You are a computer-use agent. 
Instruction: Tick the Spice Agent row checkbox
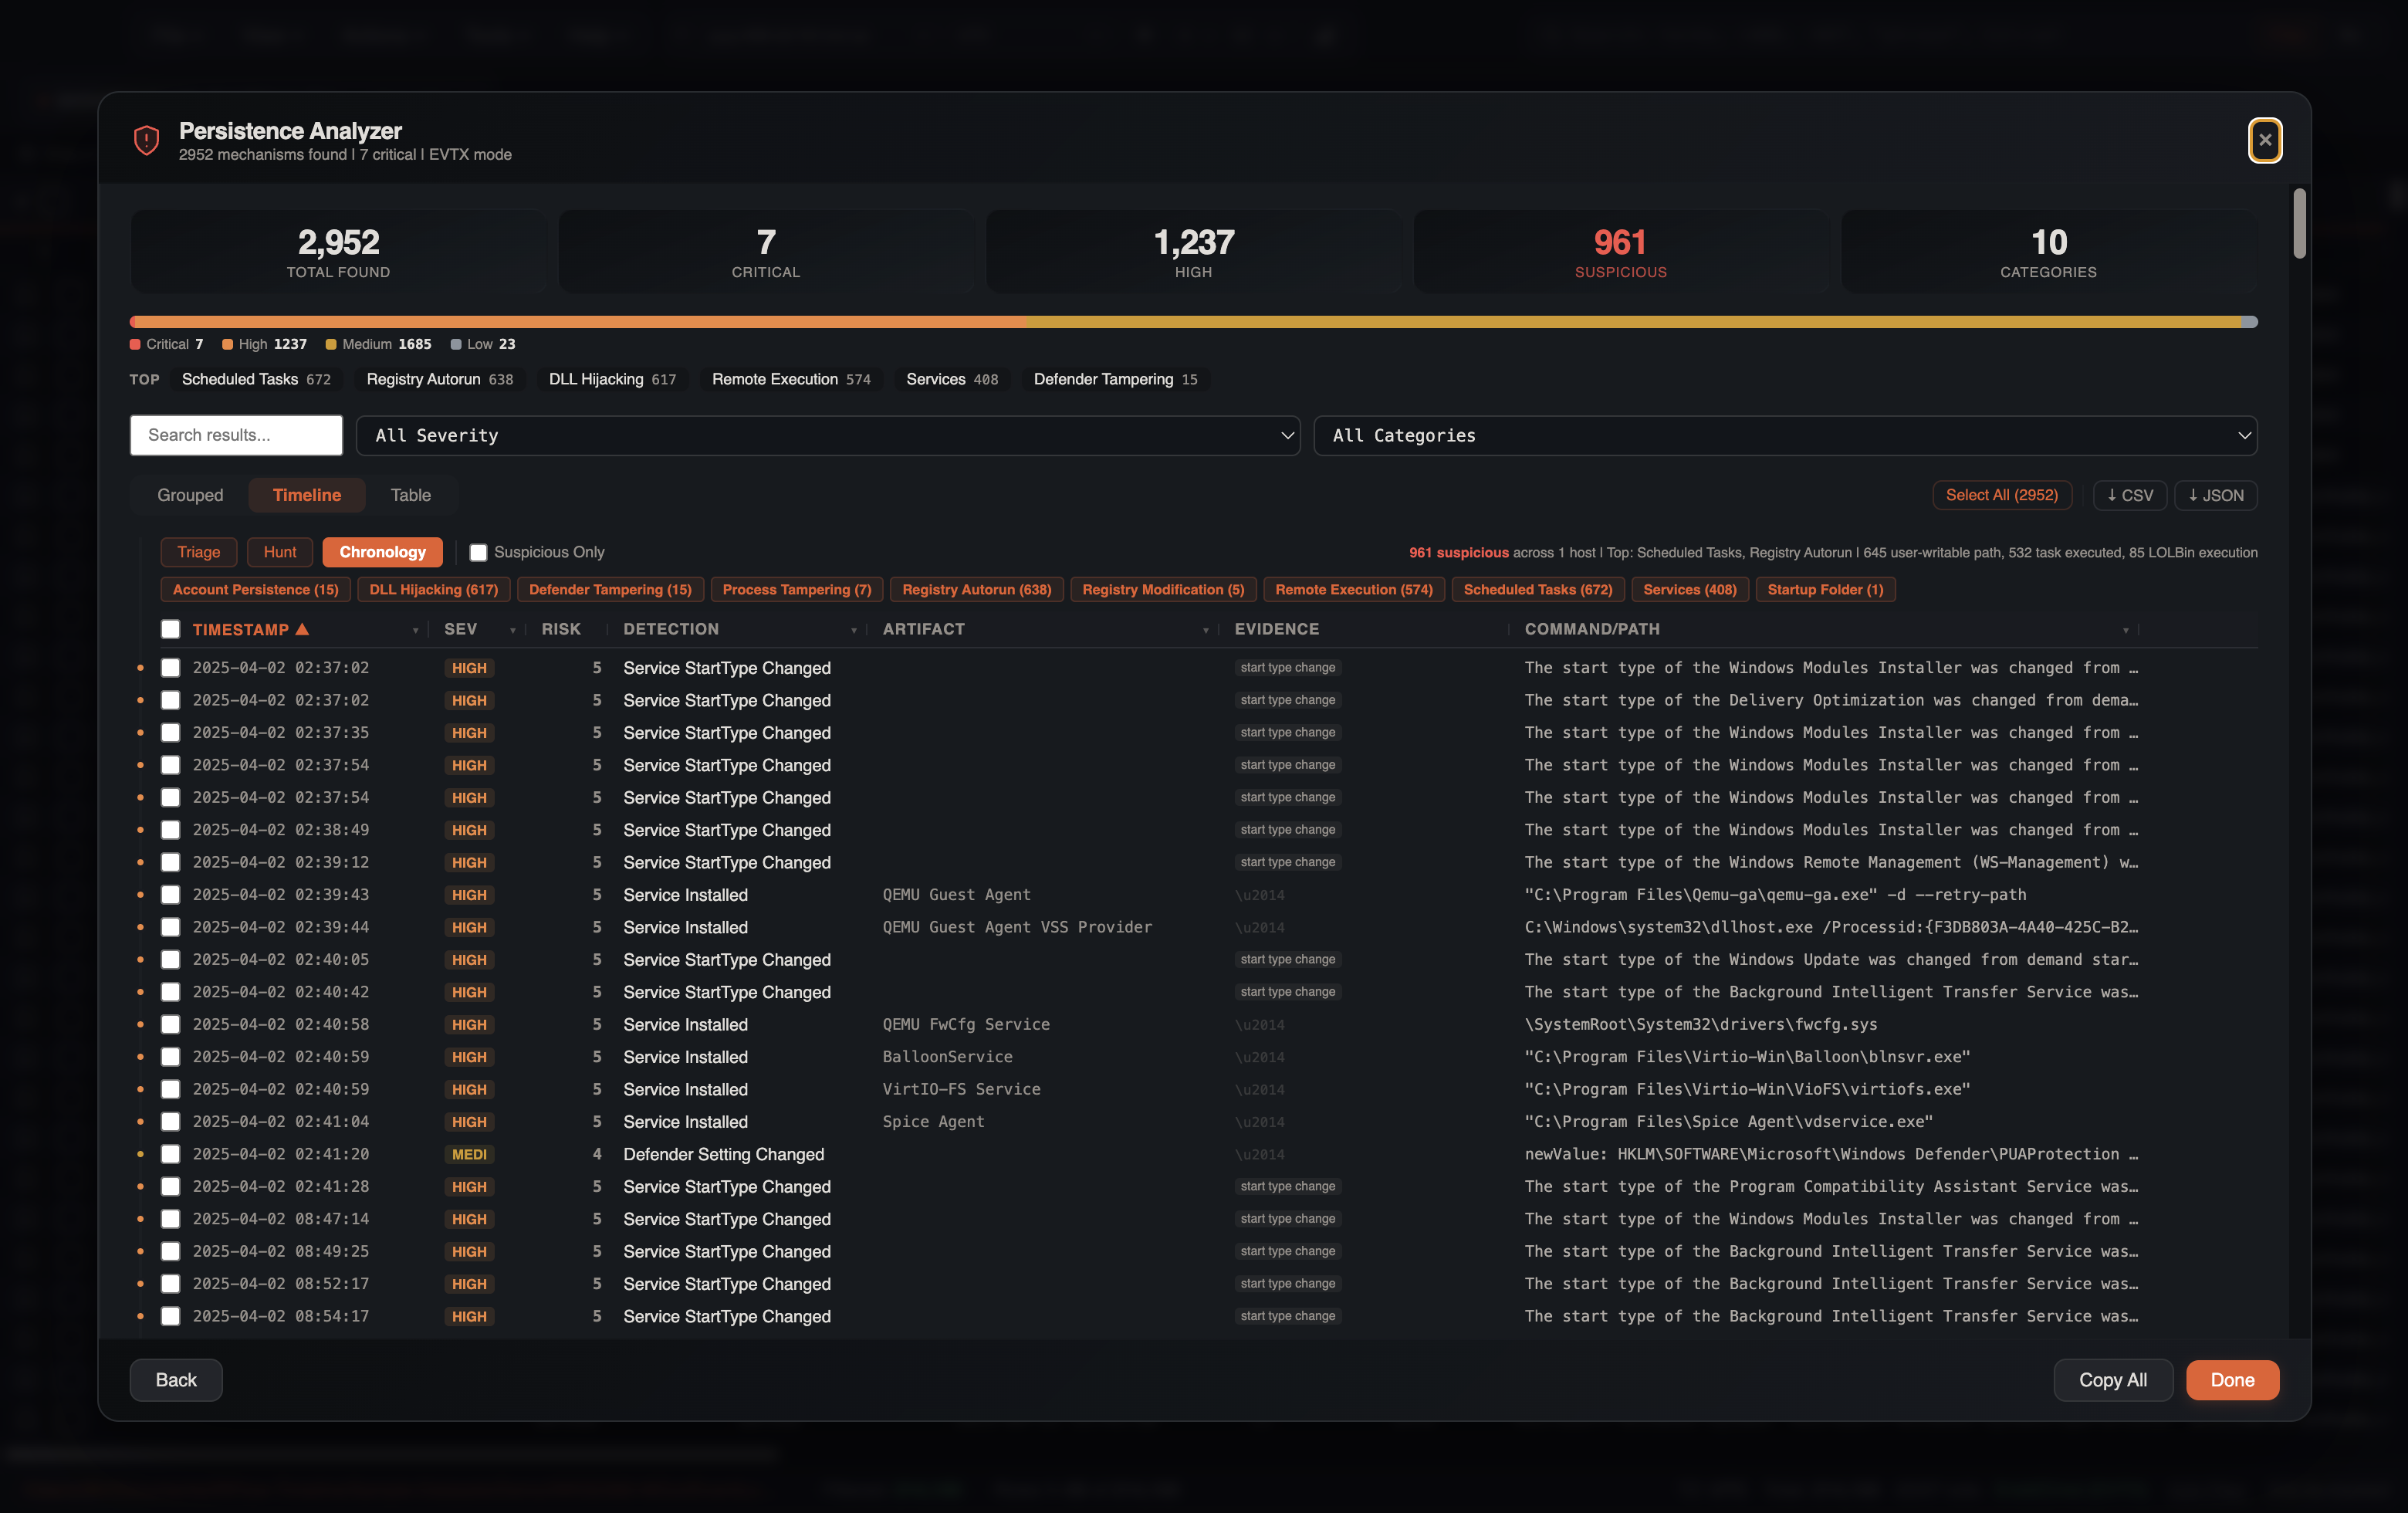click(x=171, y=1122)
